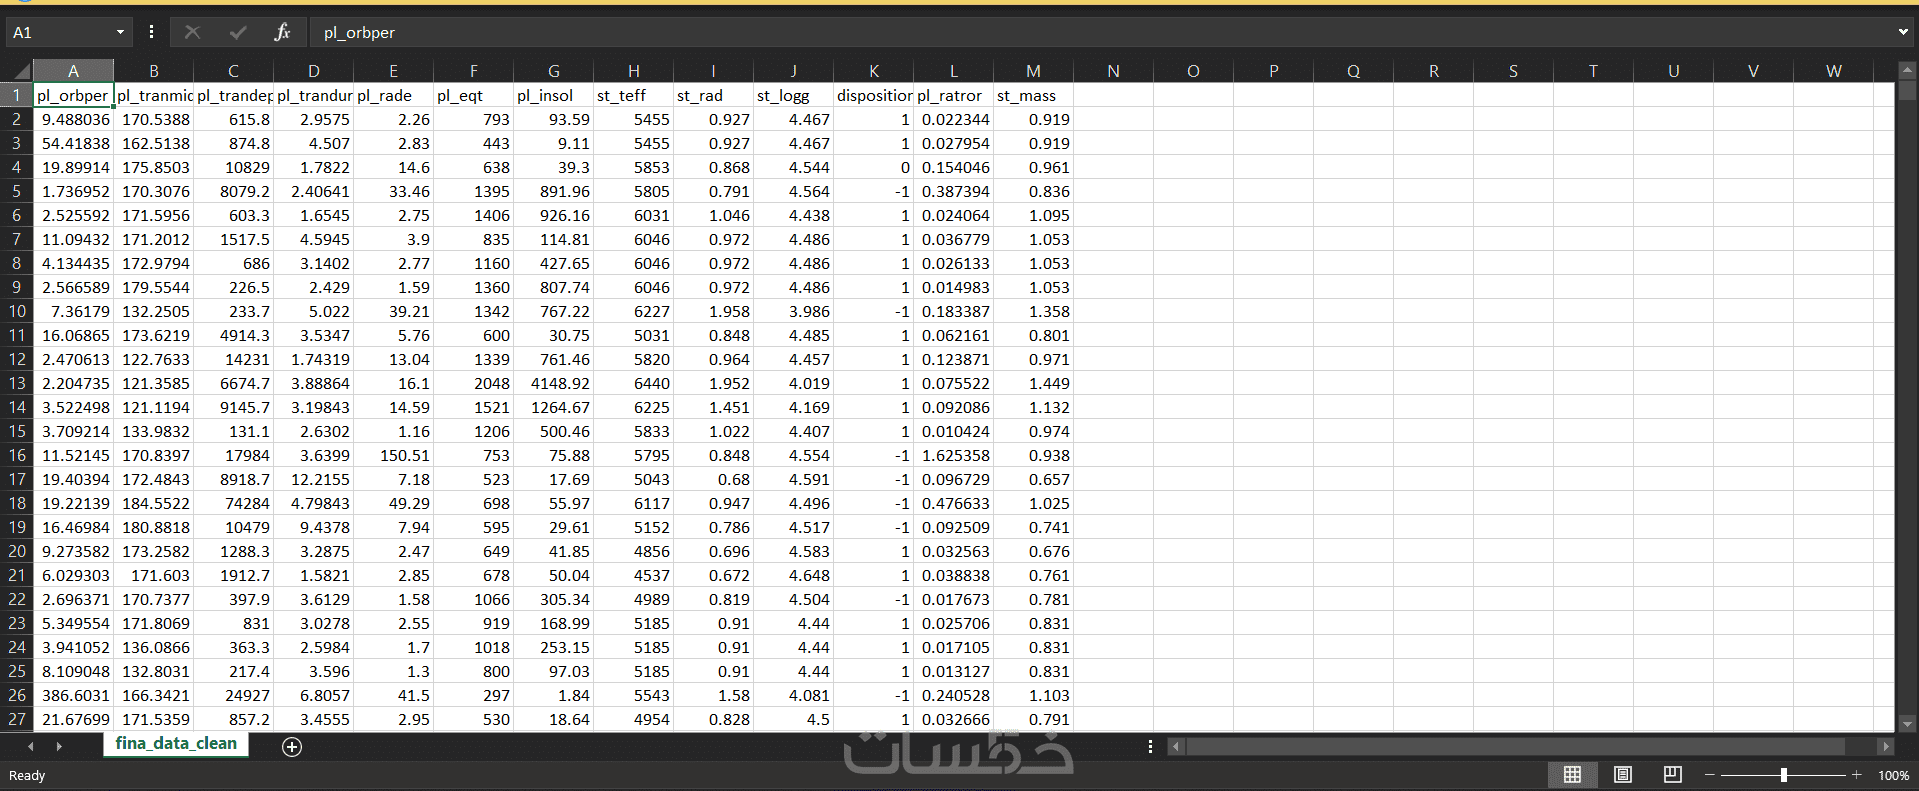The width and height of the screenshot is (1919, 791).
Task: Add a new sheet with plus button
Action: (x=292, y=747)
